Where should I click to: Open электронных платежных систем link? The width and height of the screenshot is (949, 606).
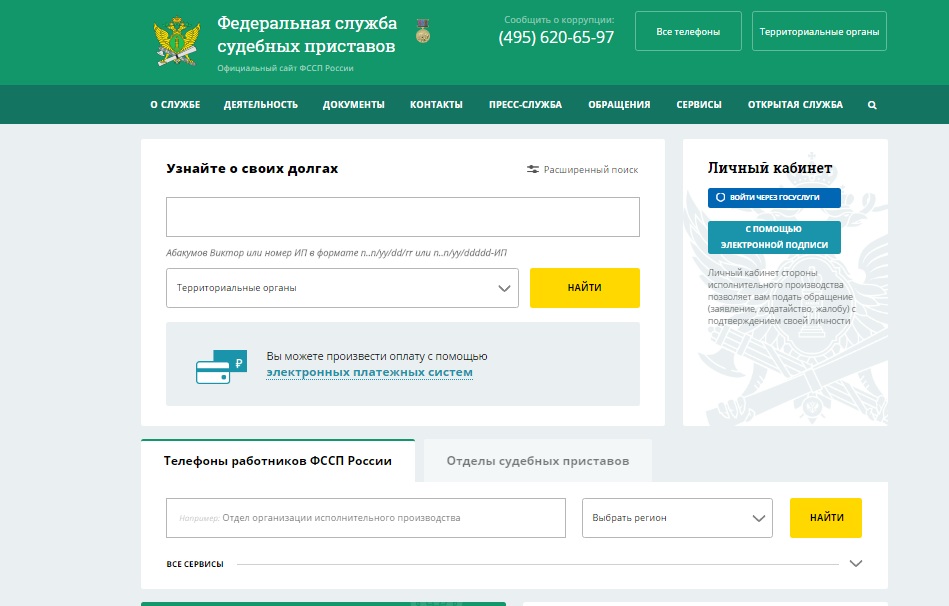pos(369,372)
